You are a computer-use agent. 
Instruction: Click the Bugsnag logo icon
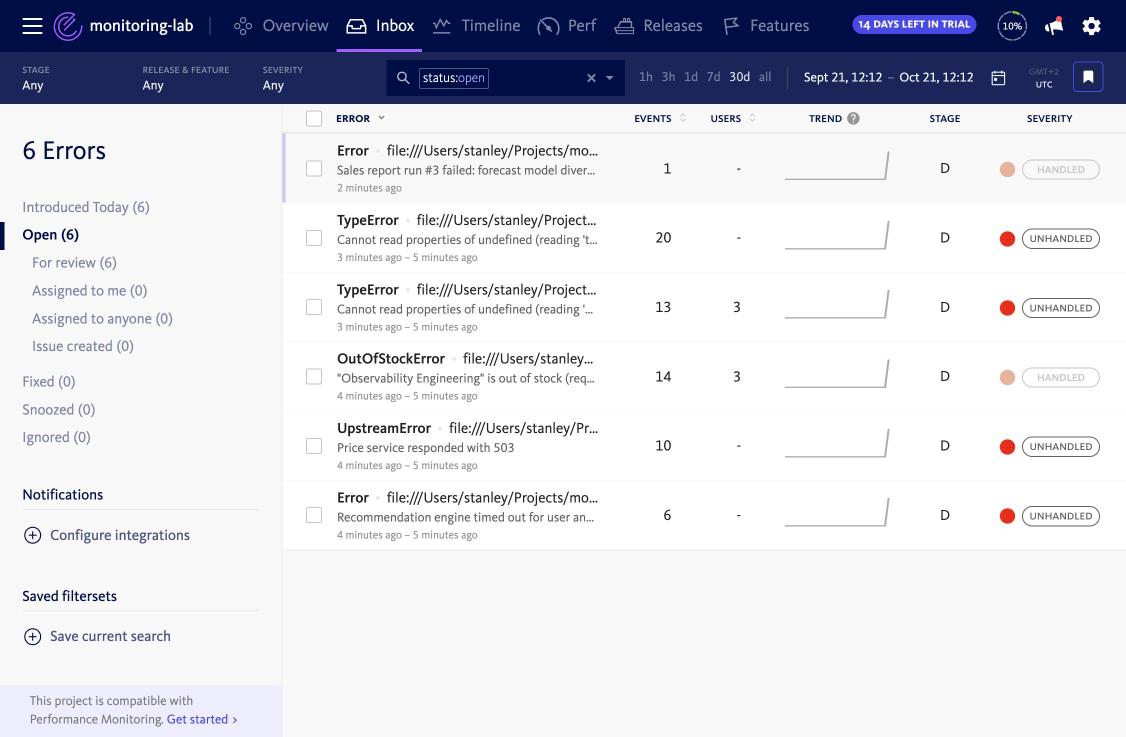(x=68, y=26)
